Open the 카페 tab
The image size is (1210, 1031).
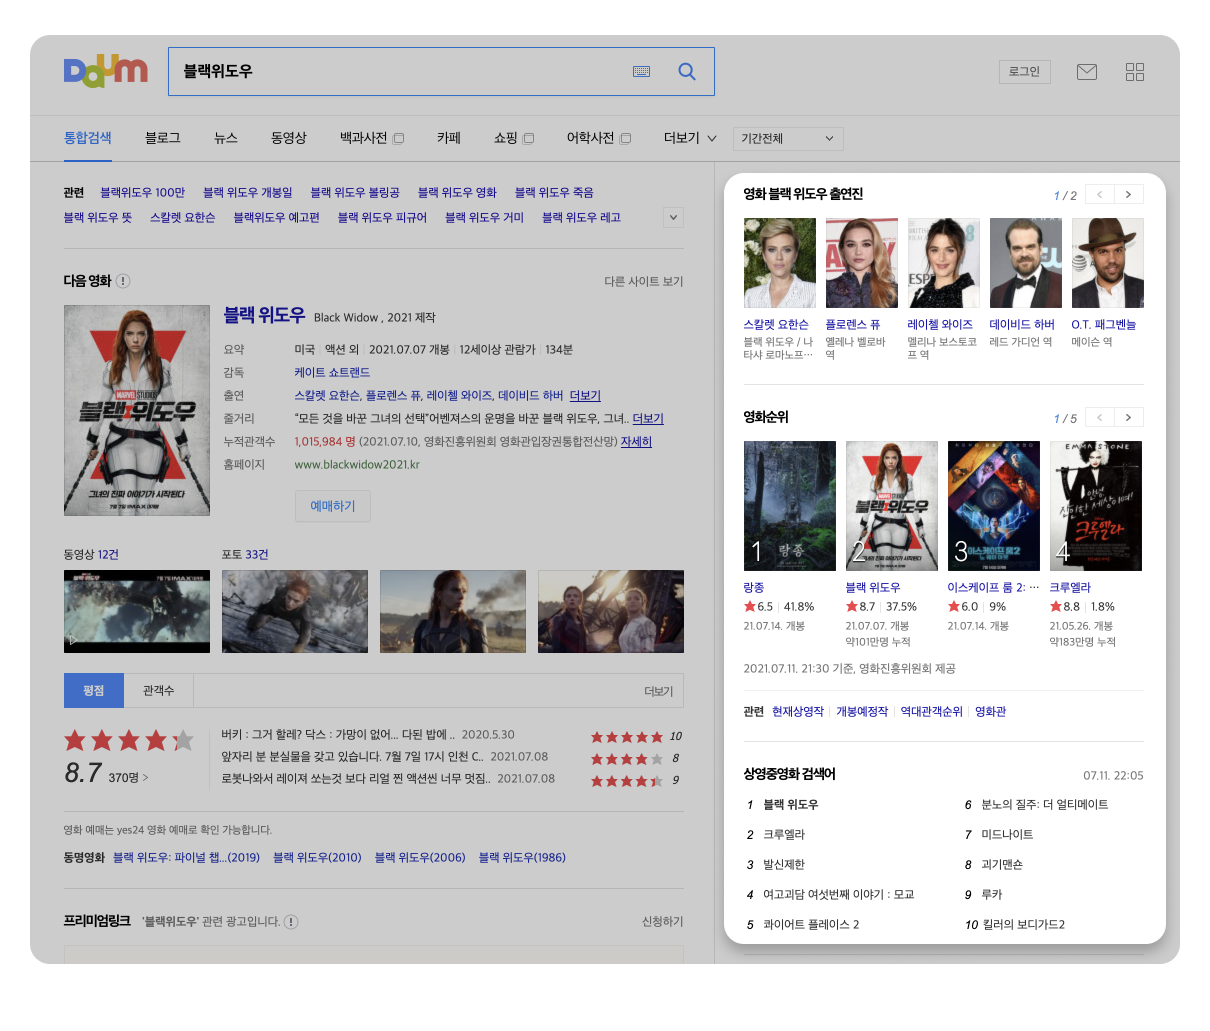pyautogui.click(x=449, y=138)
